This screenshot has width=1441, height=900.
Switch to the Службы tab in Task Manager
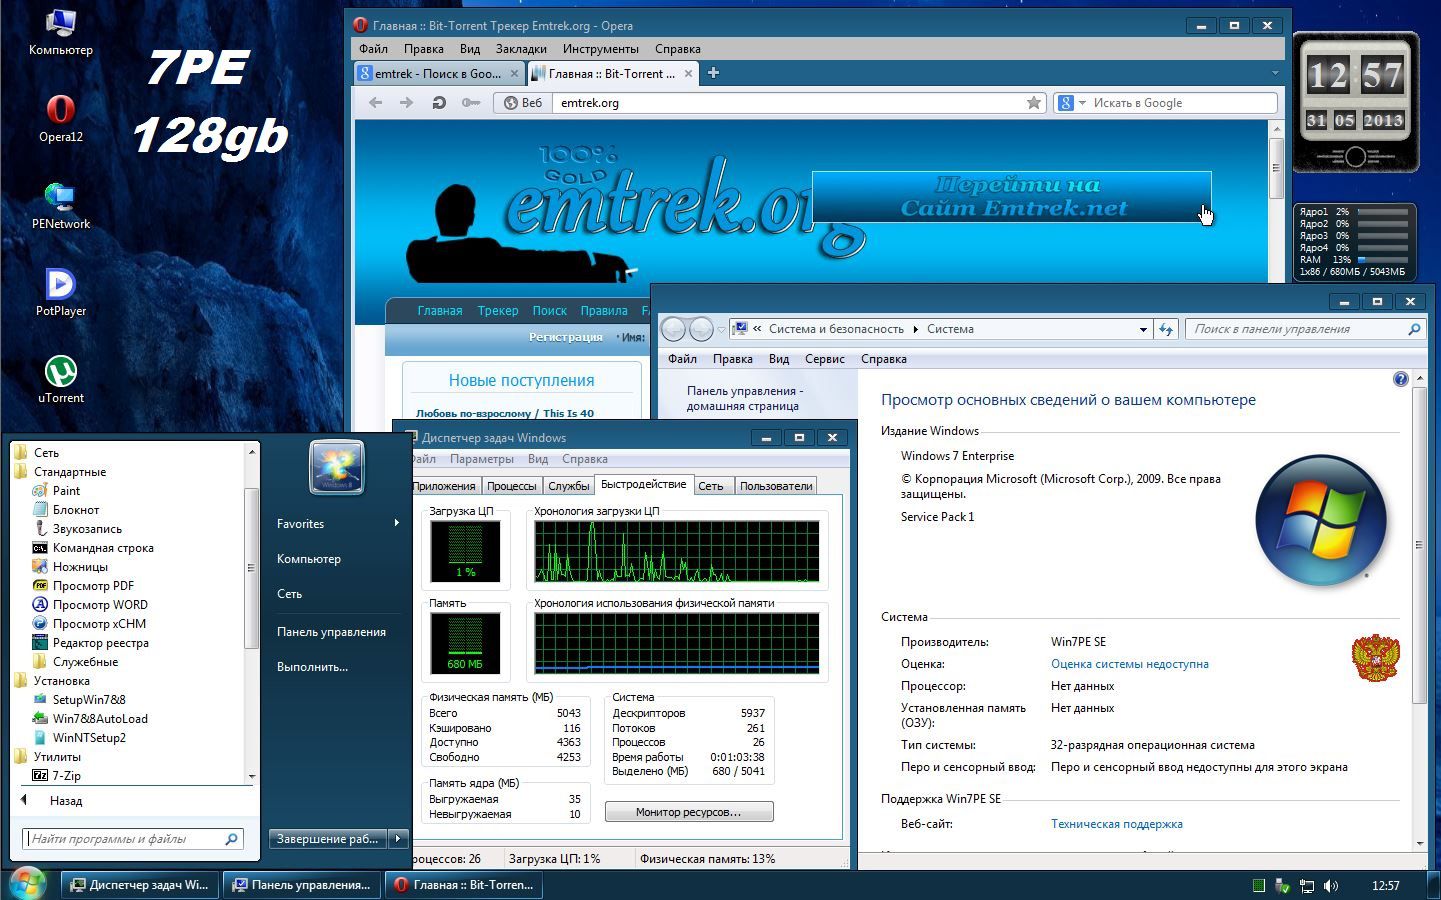[569, 486]
